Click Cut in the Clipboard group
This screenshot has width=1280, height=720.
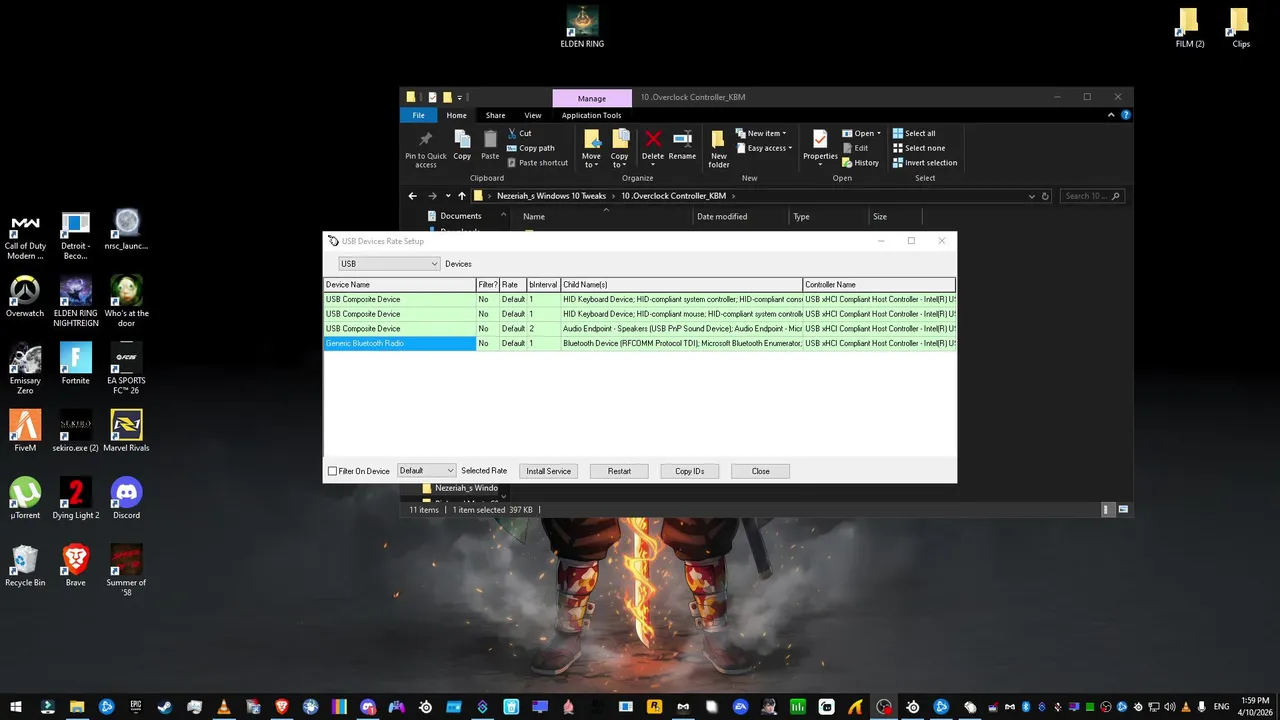(519, 133)
